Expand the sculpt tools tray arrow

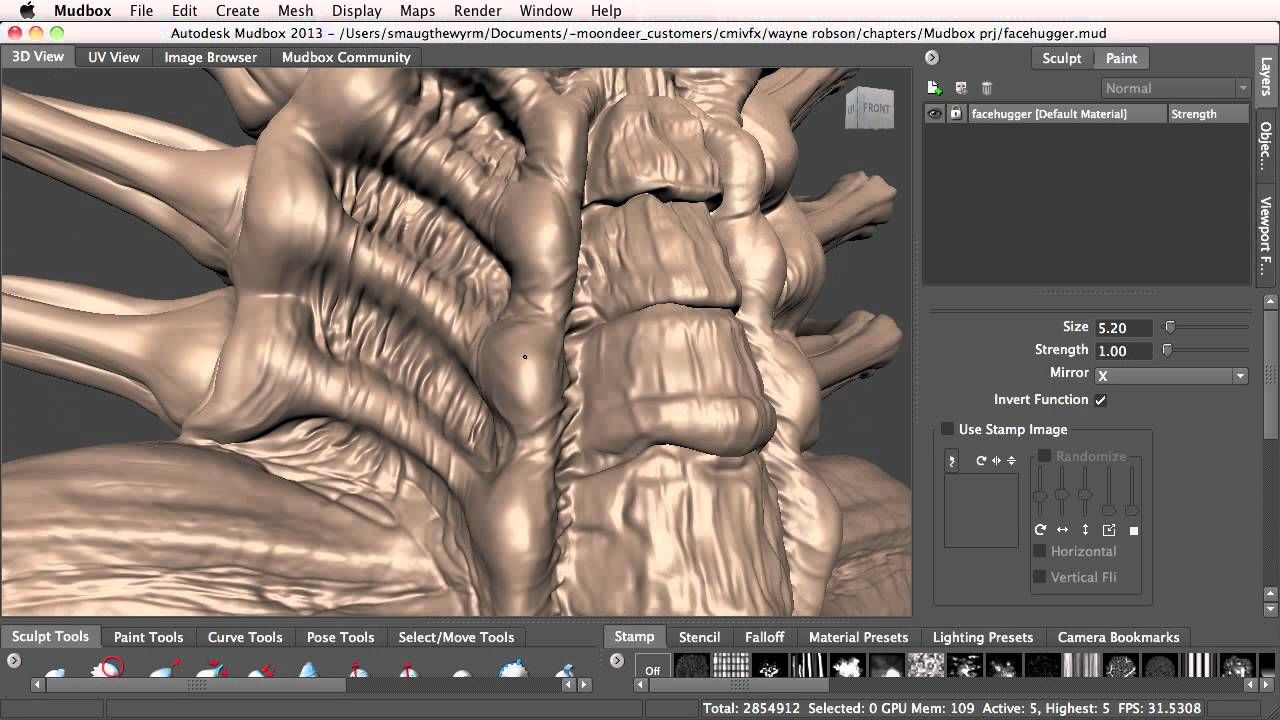[x=14, y=660]
